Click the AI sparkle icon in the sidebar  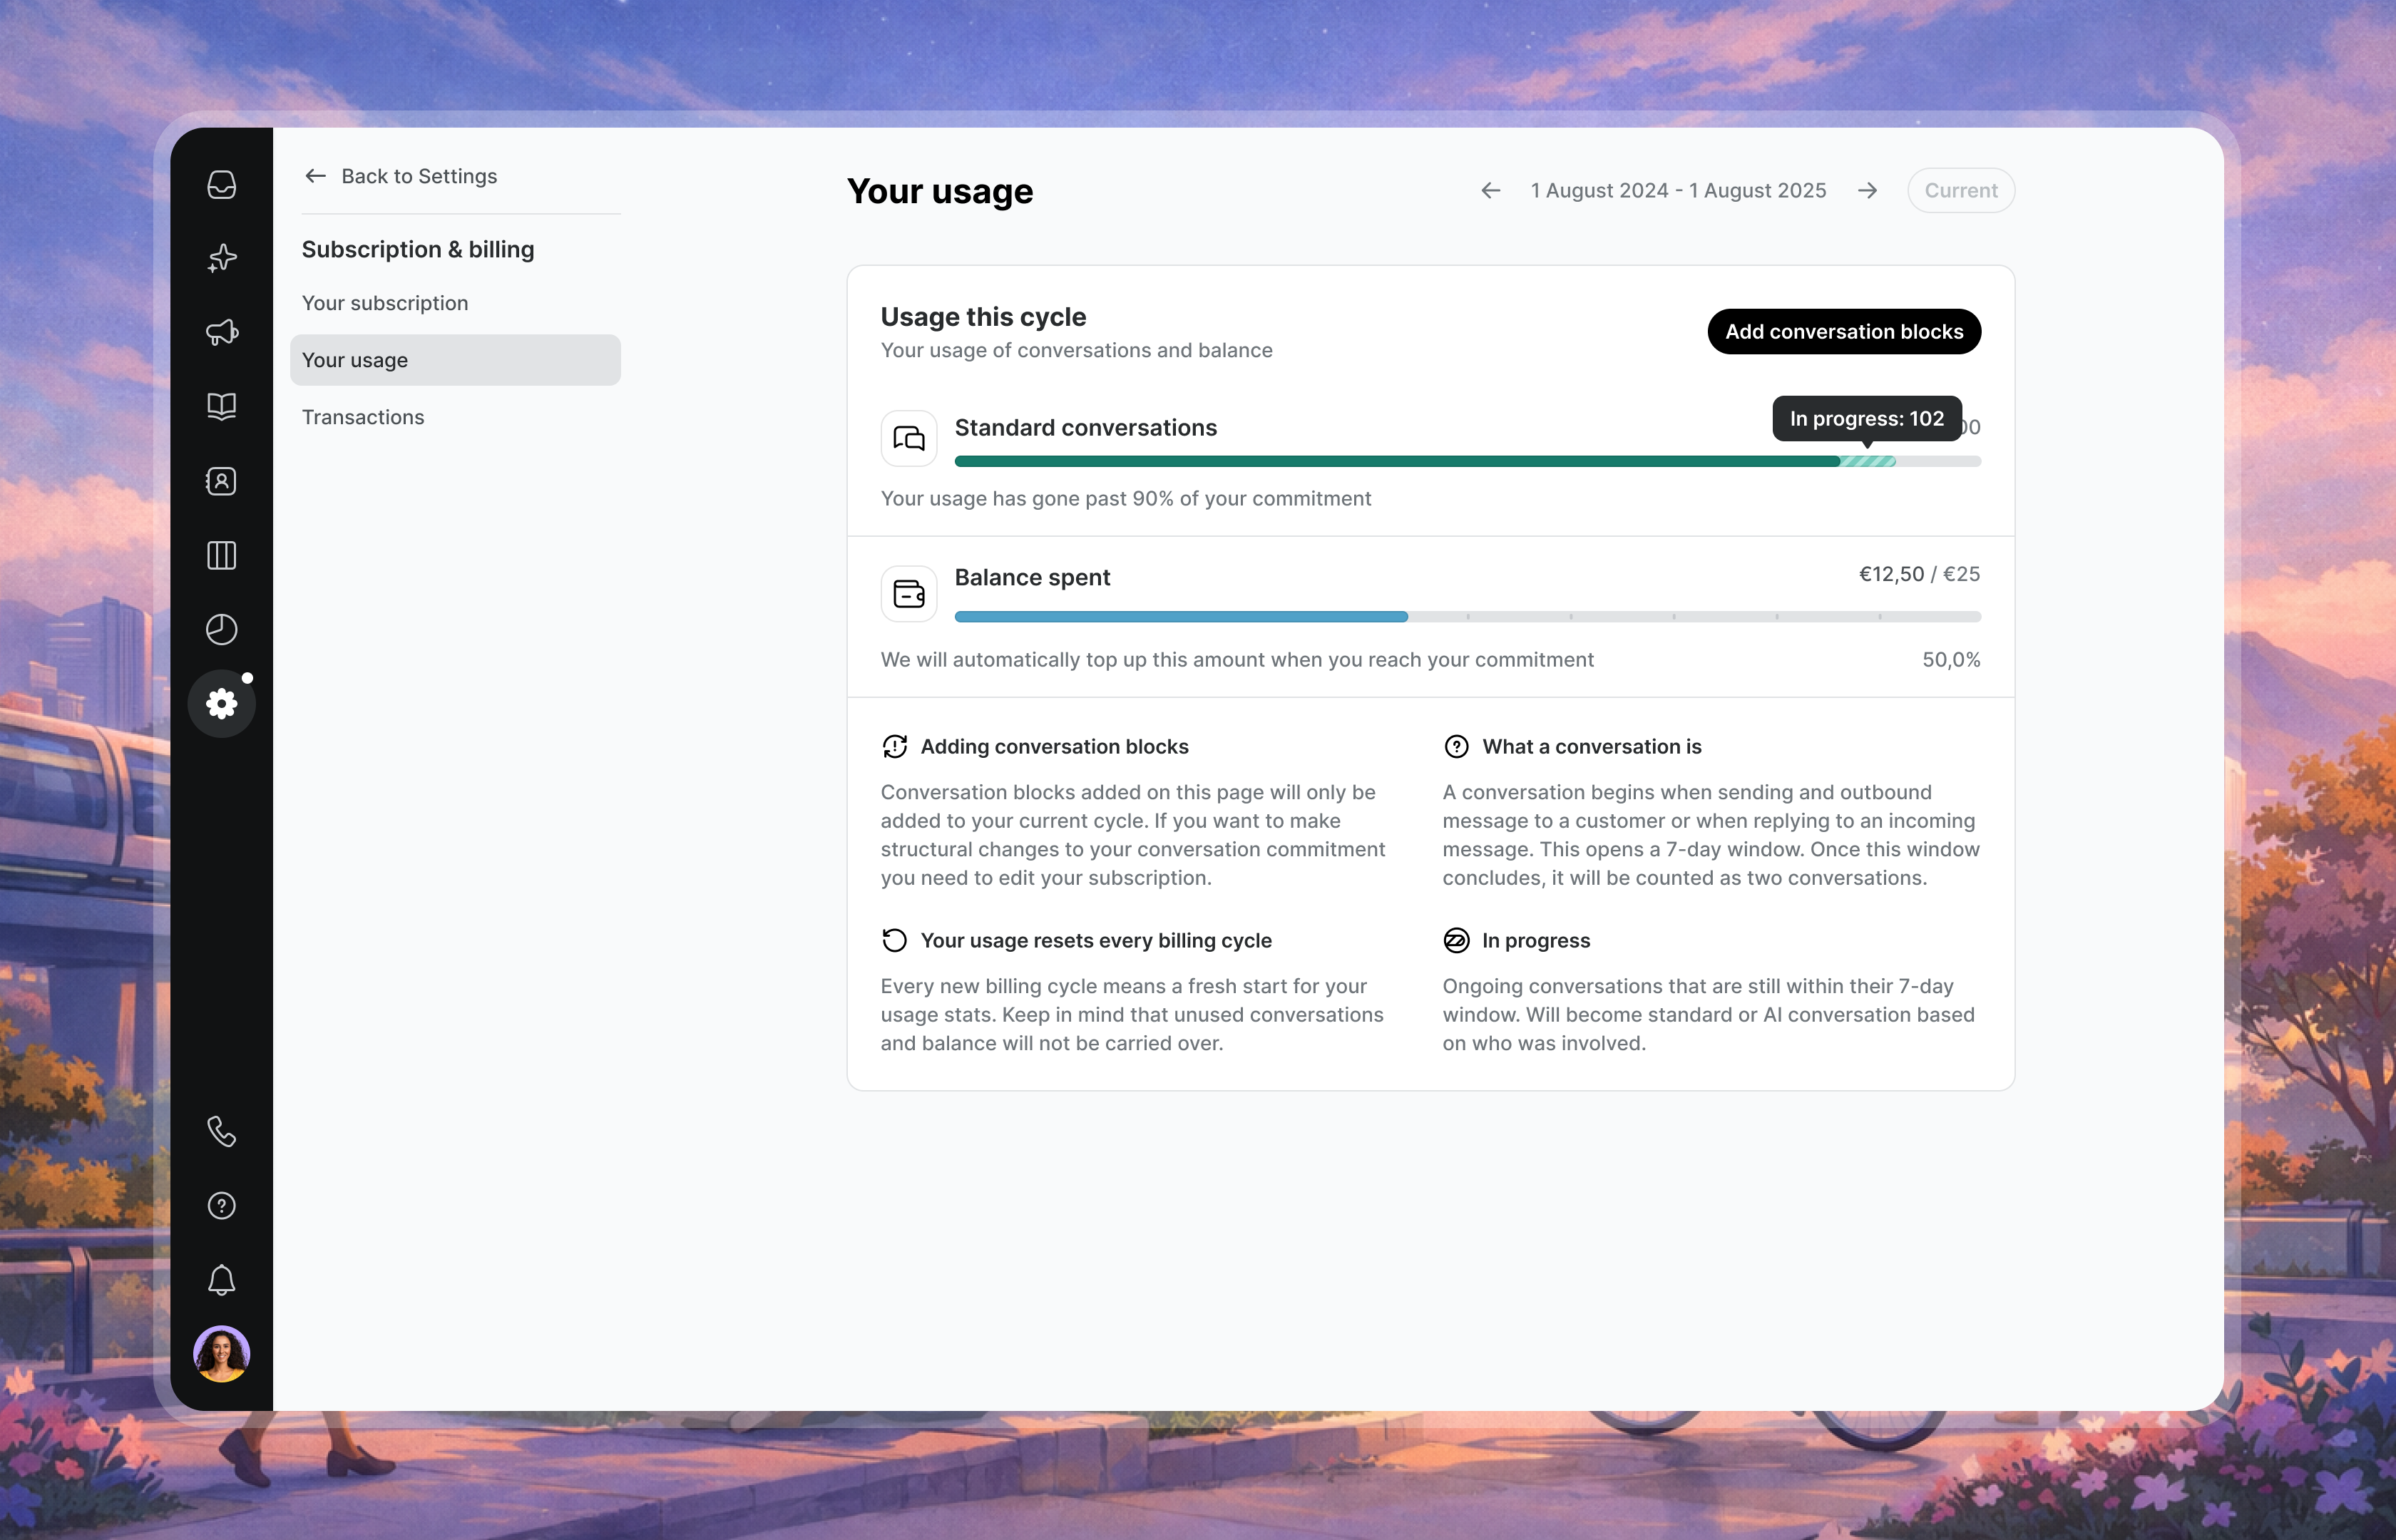pos(221,258)
